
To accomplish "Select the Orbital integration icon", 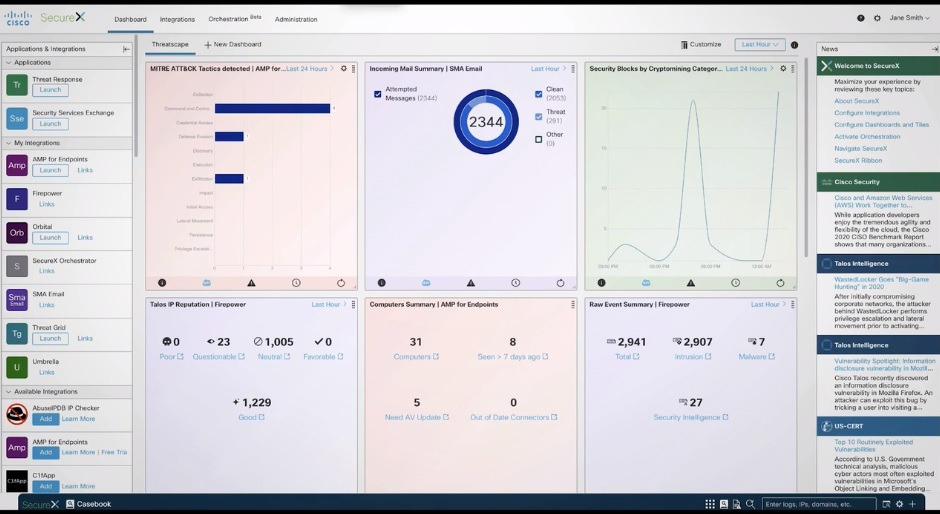I will coord(17,232).
